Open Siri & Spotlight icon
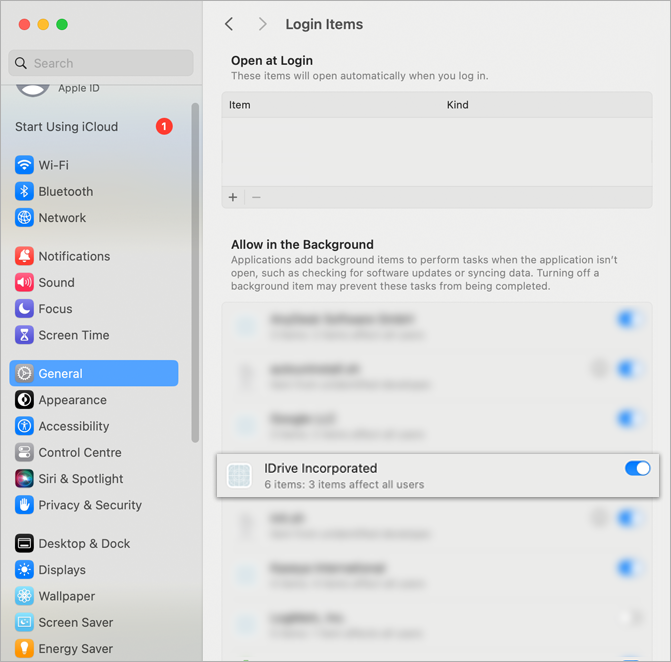The width and height of the screenshot is (671, 662). pos(24,479)
